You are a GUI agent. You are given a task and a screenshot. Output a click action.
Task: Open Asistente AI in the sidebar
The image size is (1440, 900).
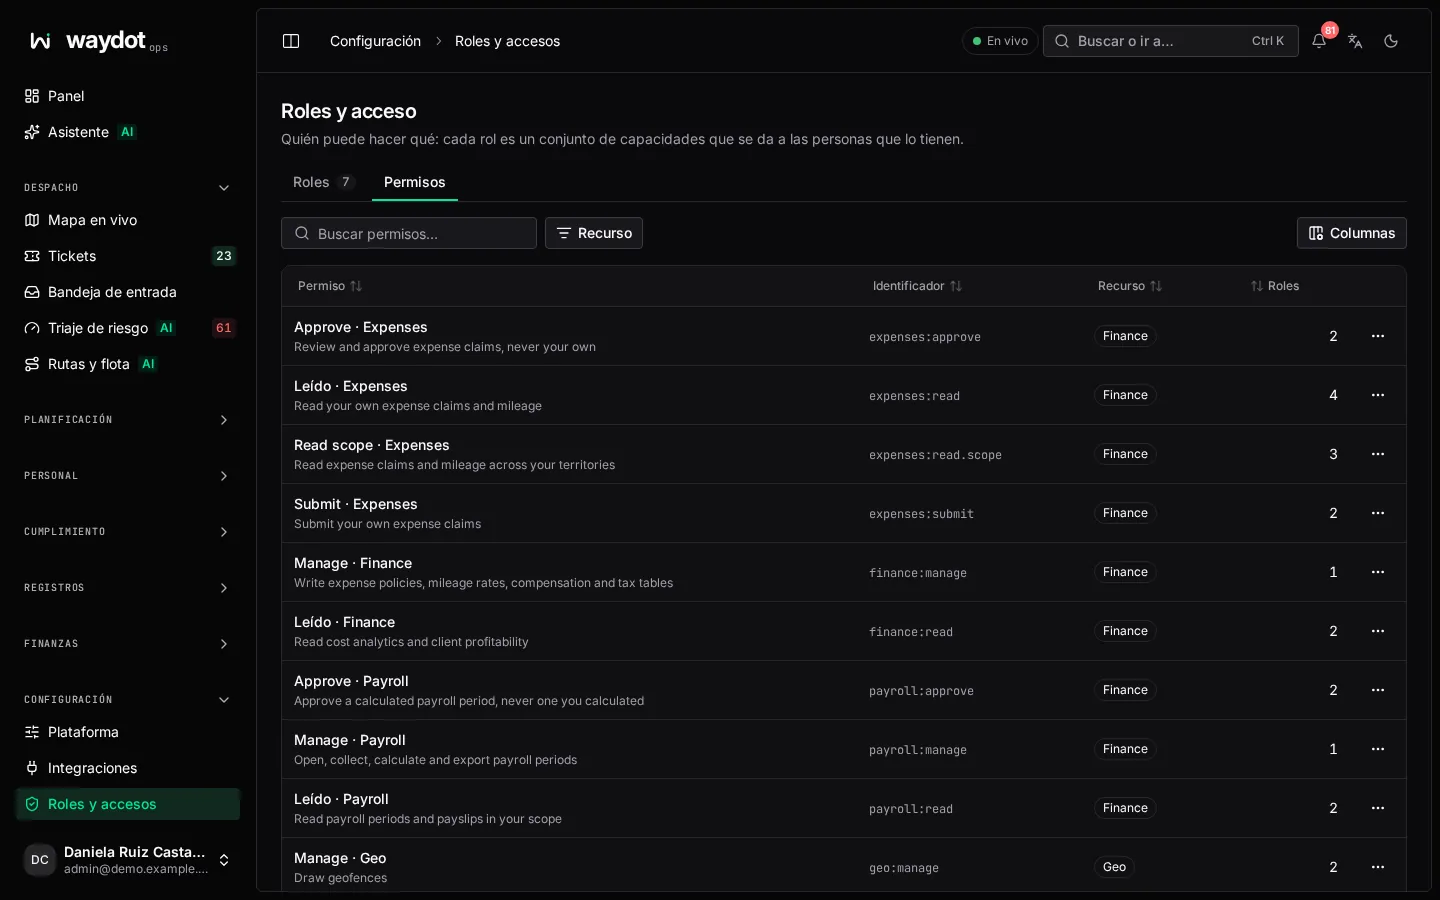click(x=128, y=132)
